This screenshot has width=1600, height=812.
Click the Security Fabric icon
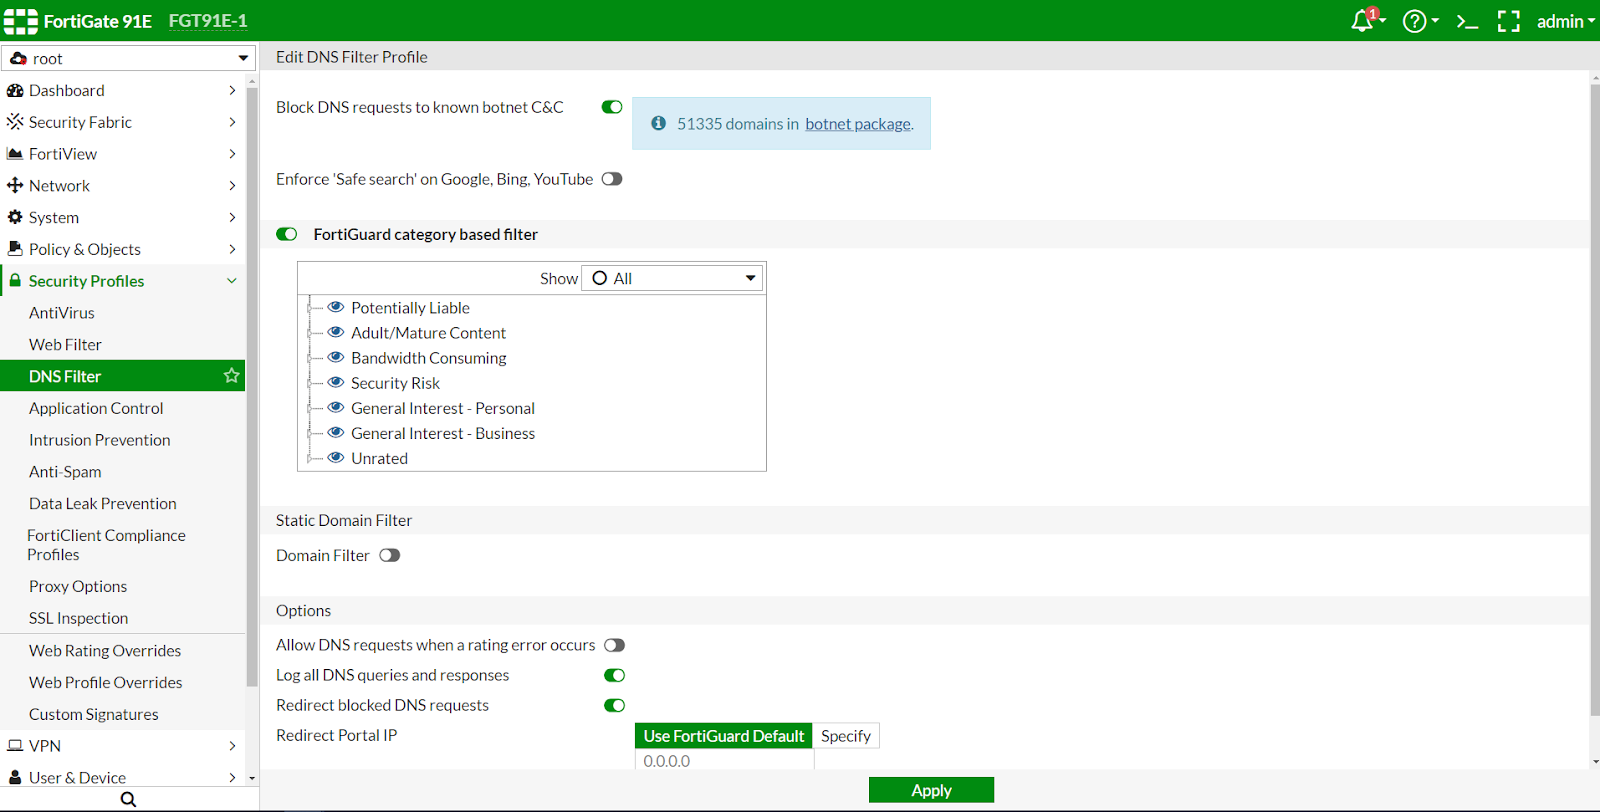pyautogui.click(x=15, y=122)
